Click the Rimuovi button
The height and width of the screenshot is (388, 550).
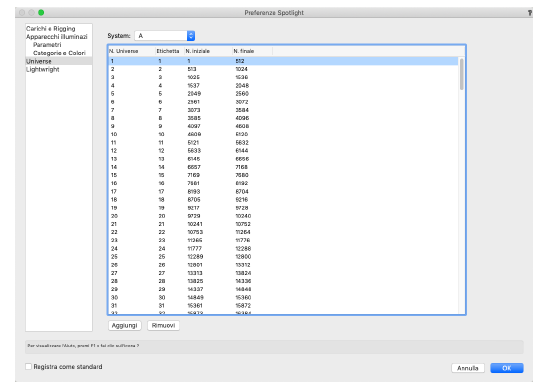coord(163,326)
